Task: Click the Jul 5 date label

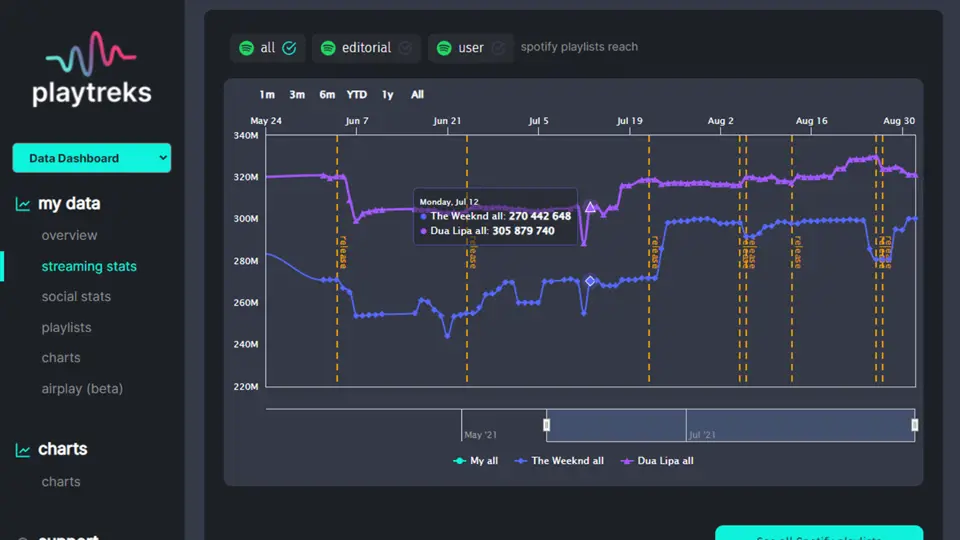Action: (x=539, y=121)
